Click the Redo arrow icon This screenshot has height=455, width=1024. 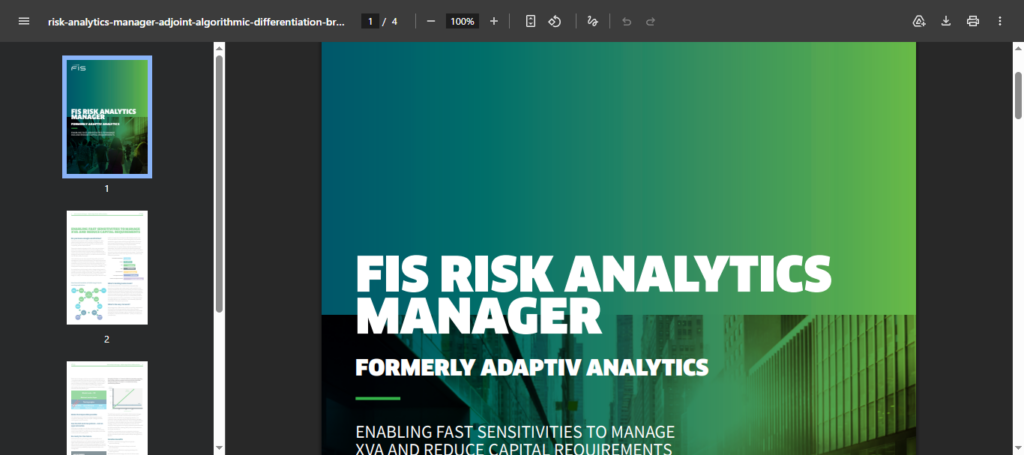tap(650, 21)
